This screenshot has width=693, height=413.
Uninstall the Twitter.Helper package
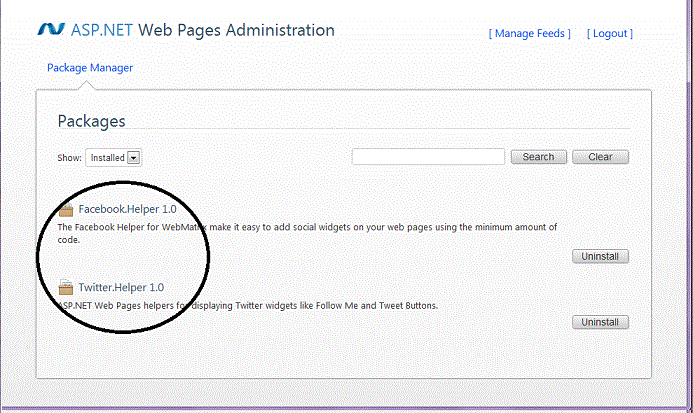coord(600,322)
